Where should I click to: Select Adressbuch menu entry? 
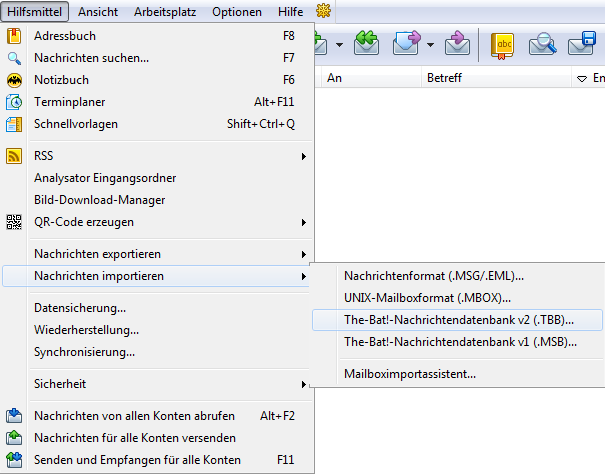(157, 36)
